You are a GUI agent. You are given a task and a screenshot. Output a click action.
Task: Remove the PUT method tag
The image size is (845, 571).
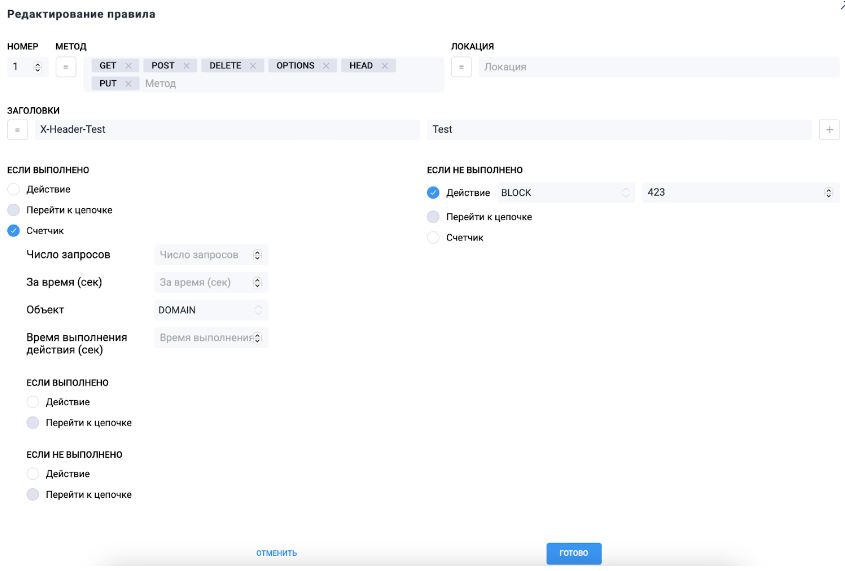(129, 84)
